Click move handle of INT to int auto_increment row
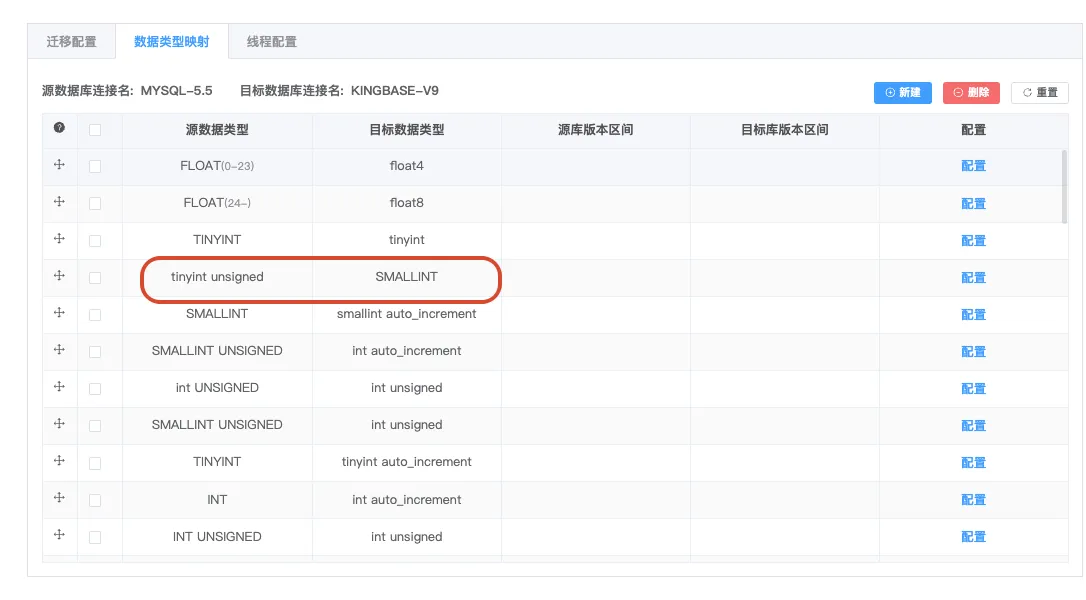The width and height of the screenshot is (1086, 600). (60, 498)
